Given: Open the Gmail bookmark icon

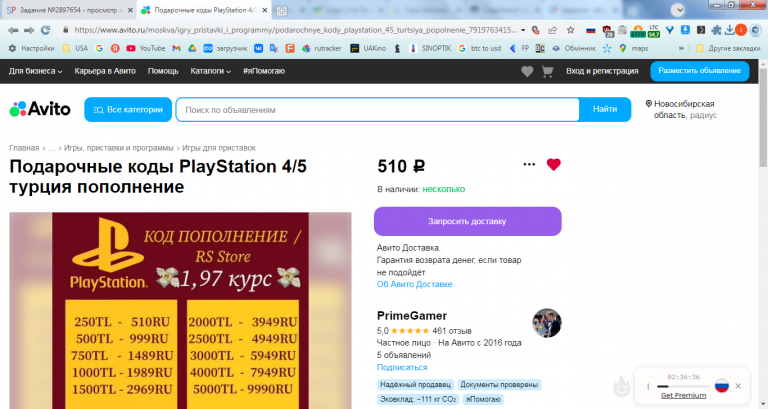Looking at the screenshot, I should pos(176,48).
